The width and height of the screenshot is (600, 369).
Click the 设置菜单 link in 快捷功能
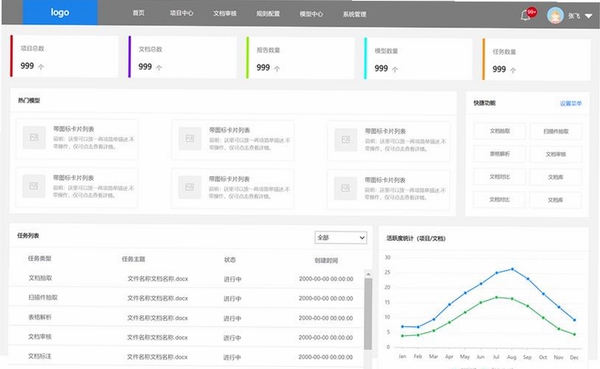[571, 103]
